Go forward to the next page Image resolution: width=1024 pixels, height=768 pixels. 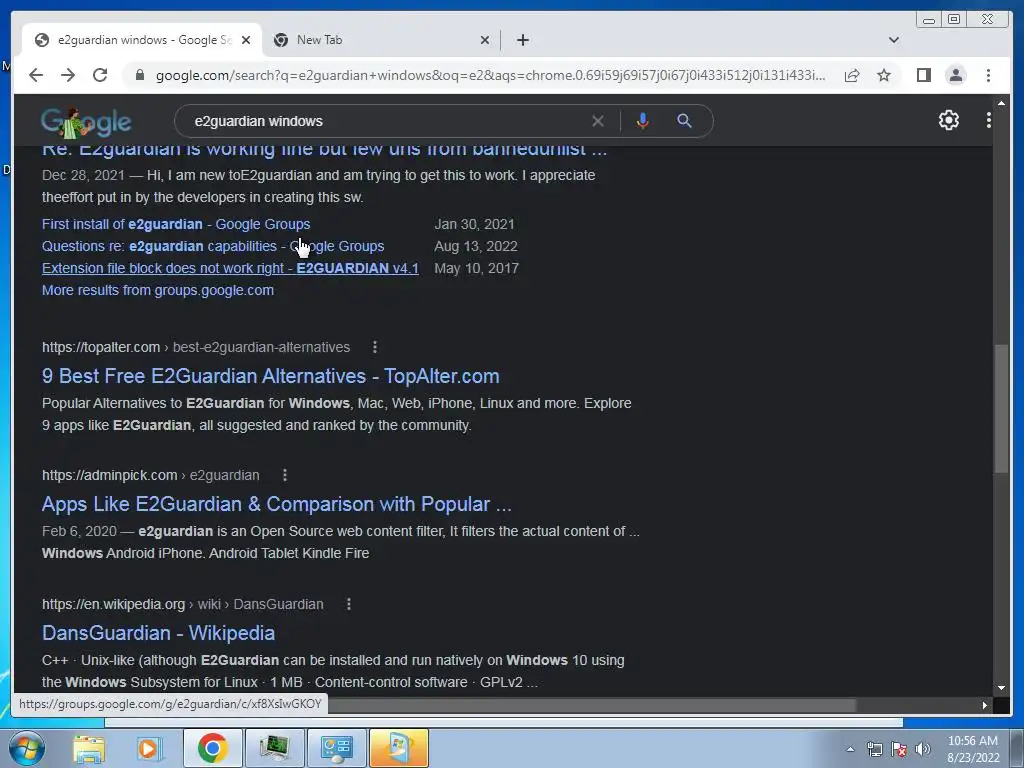pos(68,75)
